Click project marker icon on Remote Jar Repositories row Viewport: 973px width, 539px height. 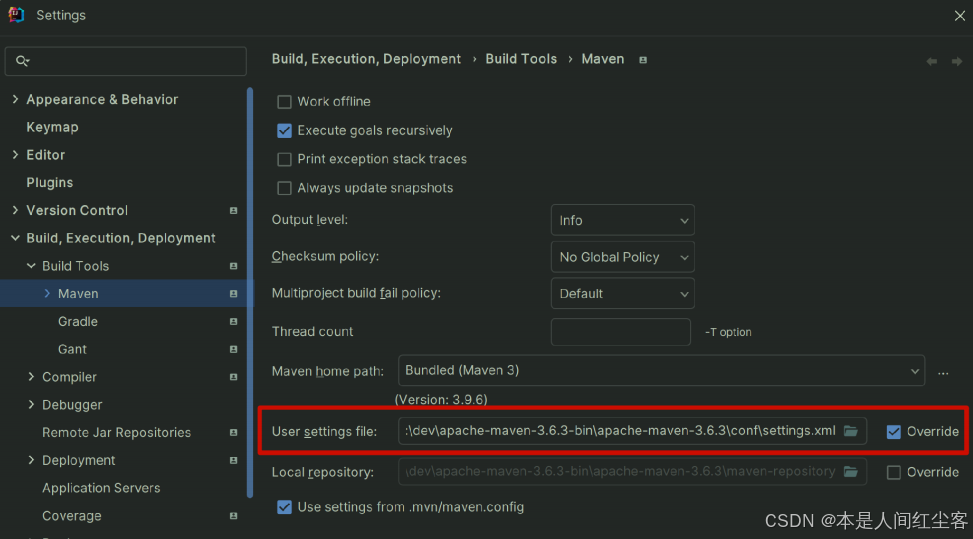[233, 432]
